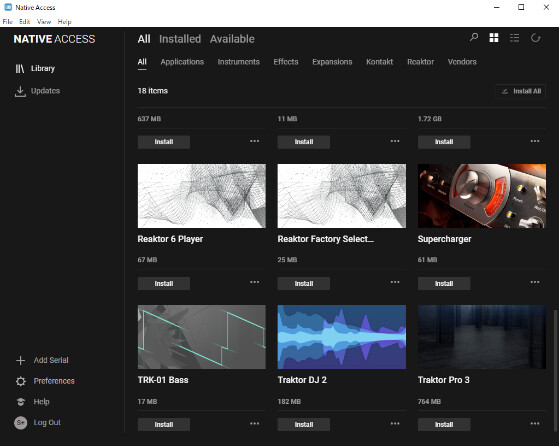Click the NATIVE ACCESS logo
The height and width of the screenshot is (446, 559).
coord(54,39)
